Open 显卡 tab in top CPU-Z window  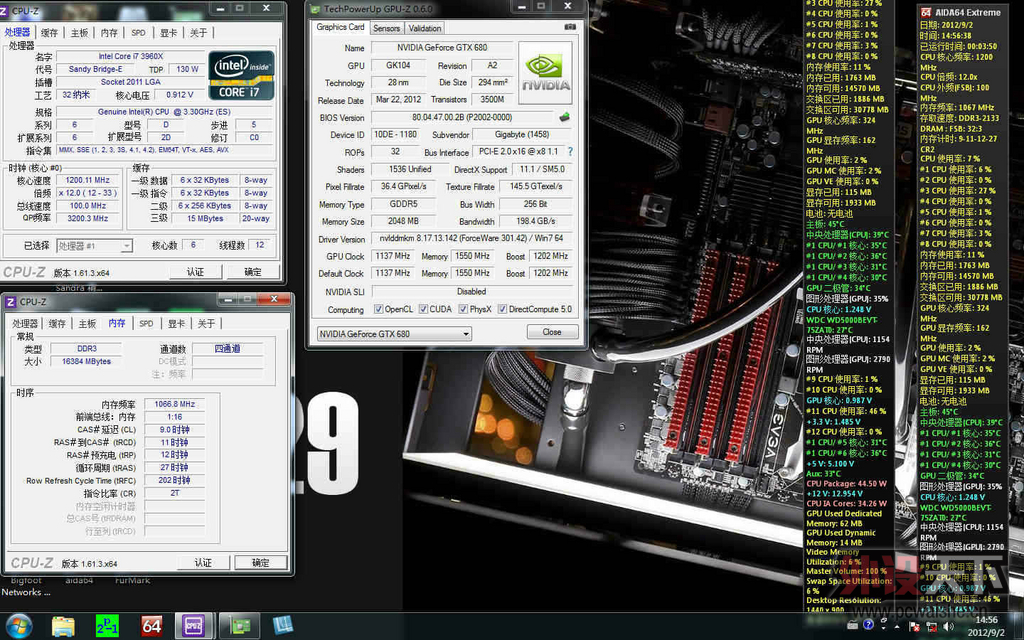[x=168, y=33]
